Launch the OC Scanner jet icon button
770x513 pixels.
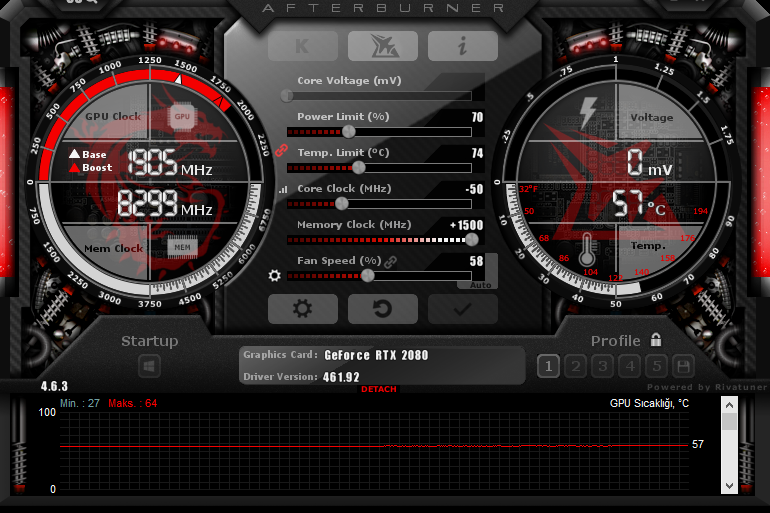pyautogui.click(x=383, y=46)
